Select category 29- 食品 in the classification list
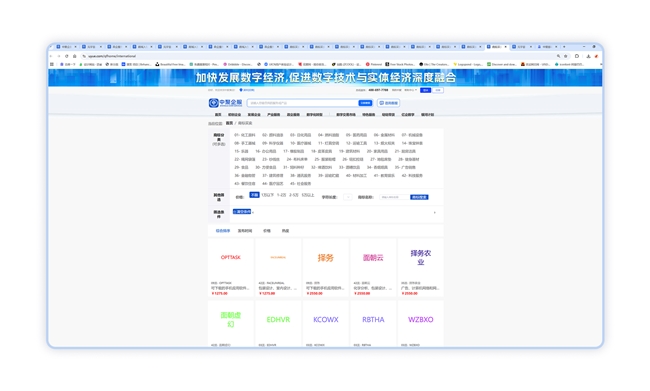 click(x=241, y=168)
